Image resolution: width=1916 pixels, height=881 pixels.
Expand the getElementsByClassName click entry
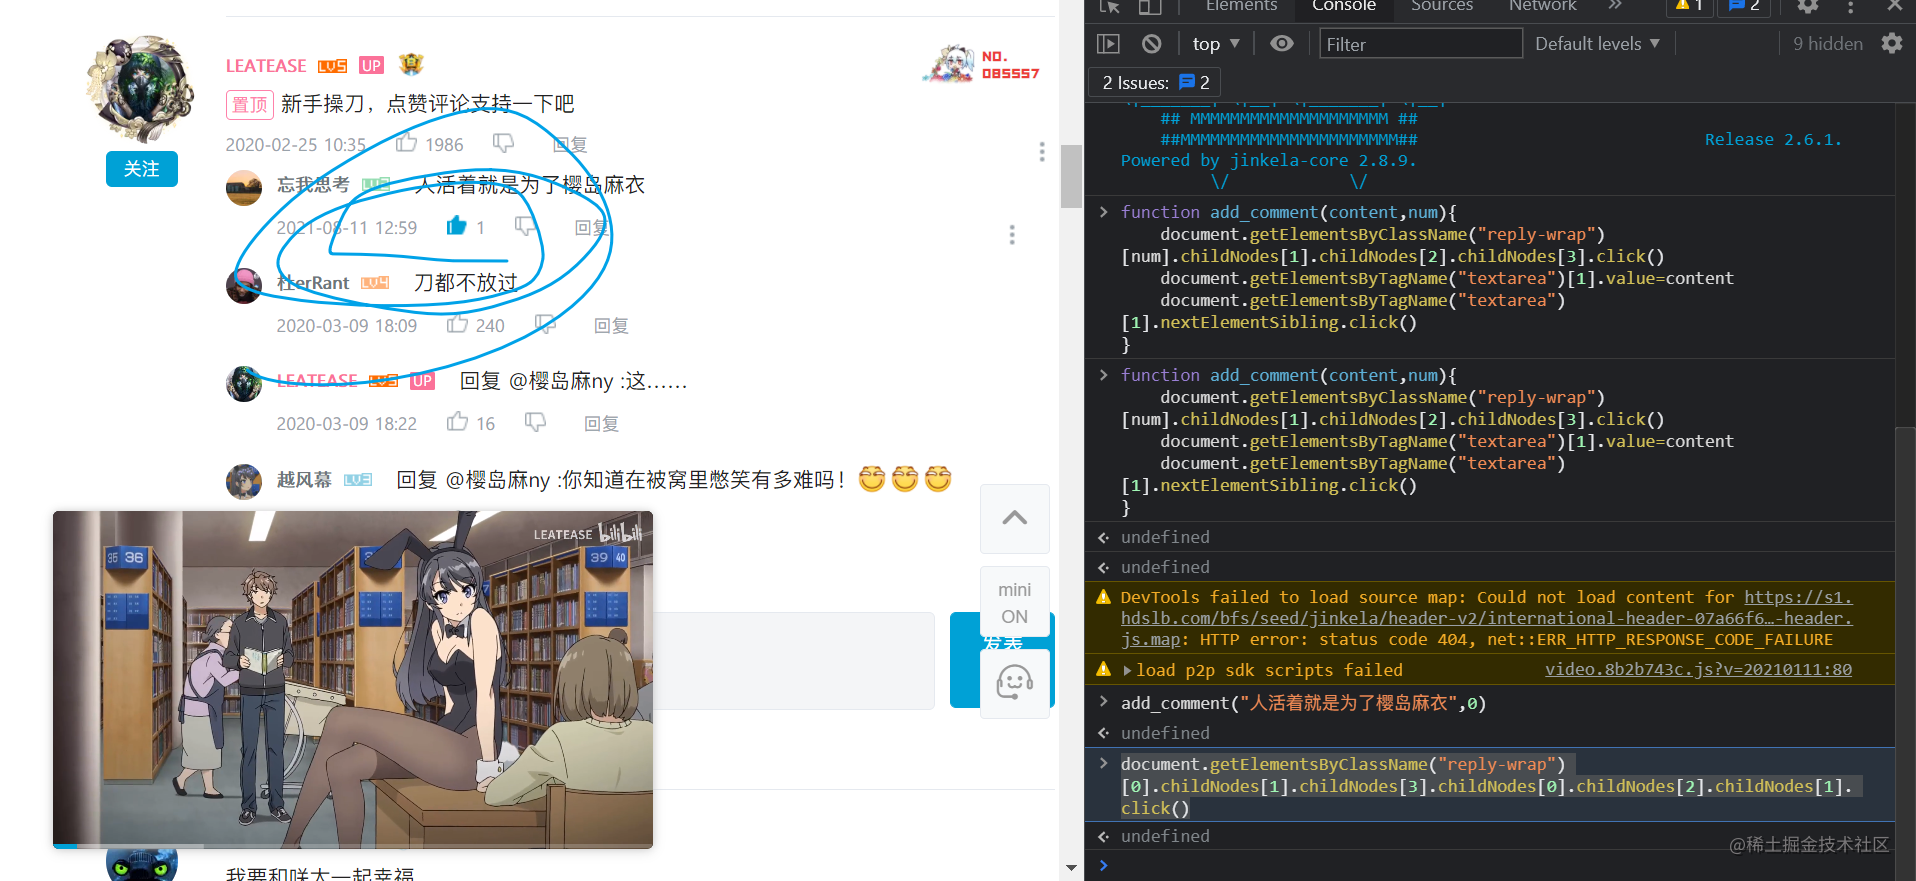(1104, 764)
